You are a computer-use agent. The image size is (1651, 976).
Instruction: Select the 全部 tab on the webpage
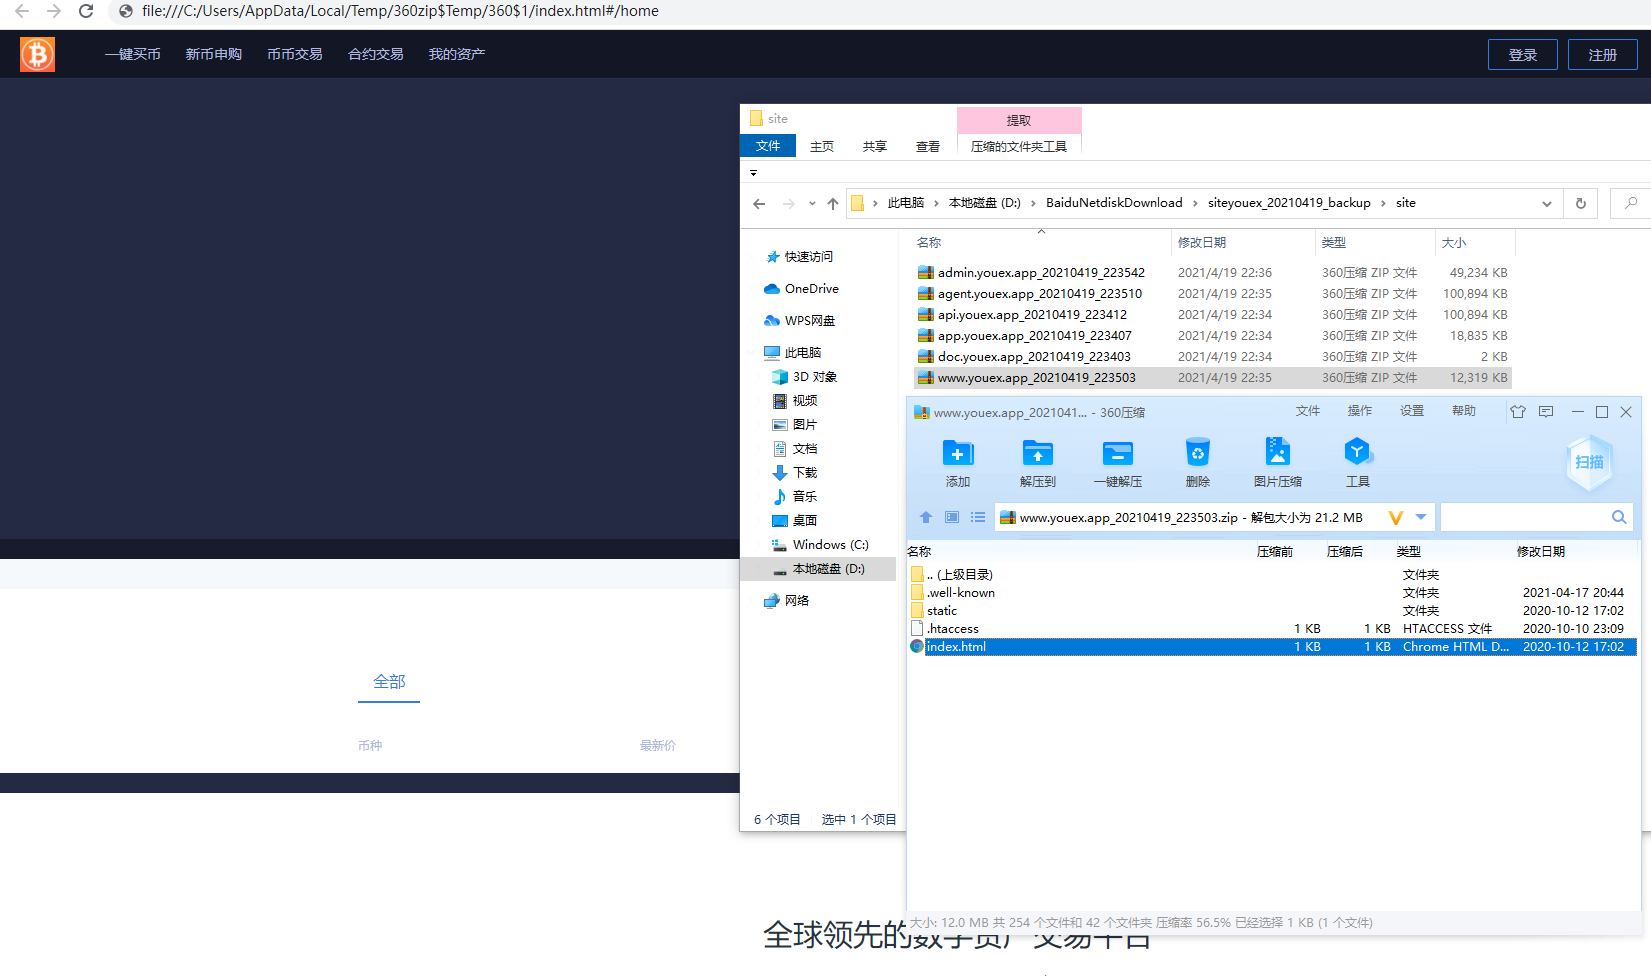(x=389, y=682)
